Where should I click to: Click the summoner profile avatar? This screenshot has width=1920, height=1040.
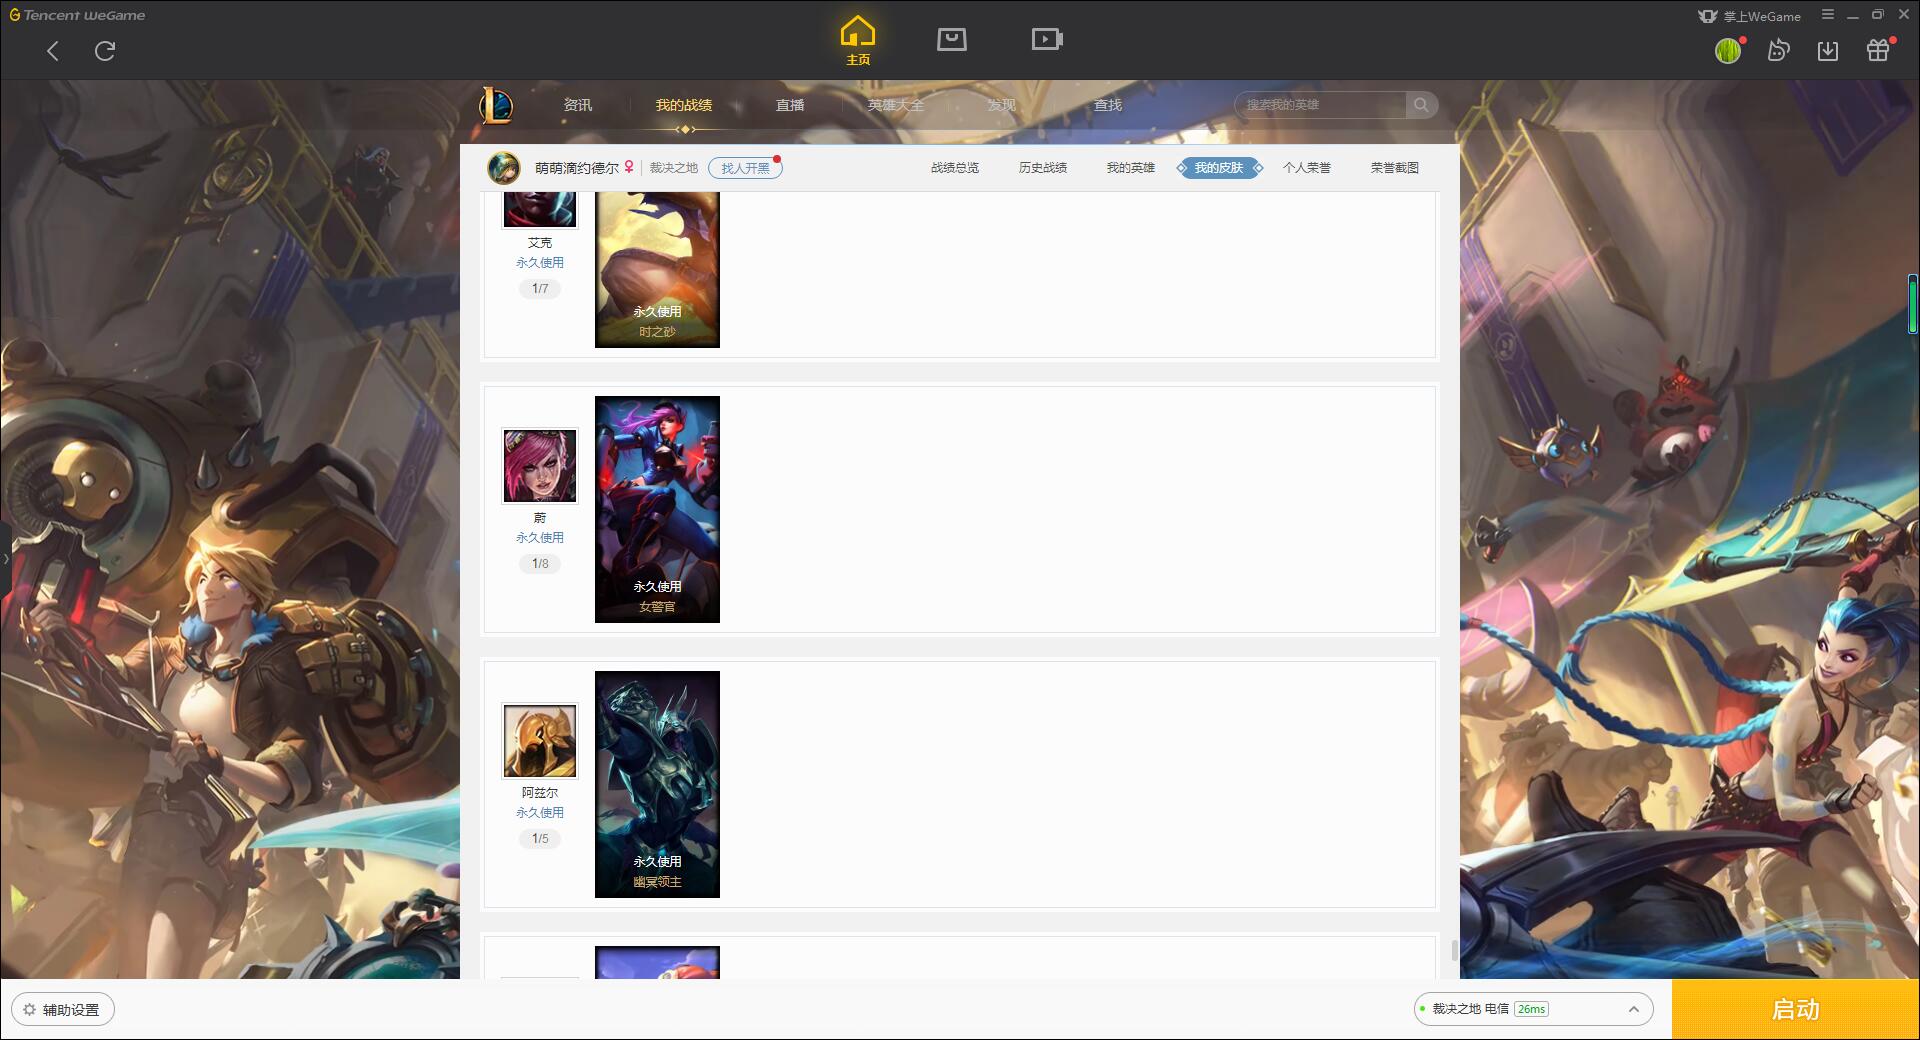click(x=504, y=168)
